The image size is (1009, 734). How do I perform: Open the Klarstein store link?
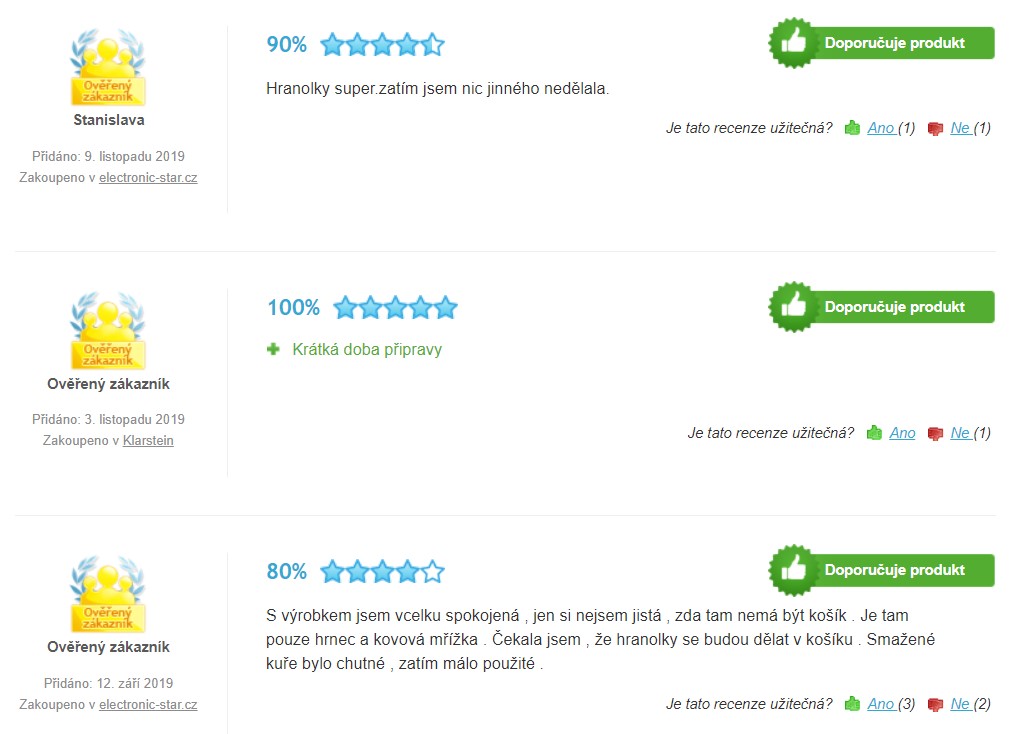click(148, 440)
